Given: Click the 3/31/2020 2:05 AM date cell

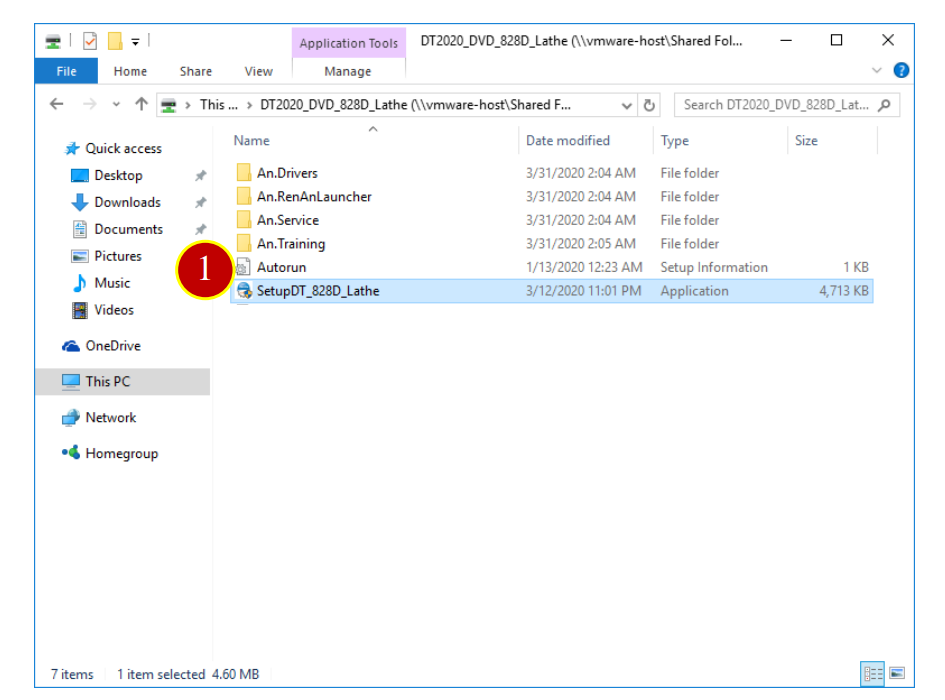Looking at the screenshot, I should [580, 244].
